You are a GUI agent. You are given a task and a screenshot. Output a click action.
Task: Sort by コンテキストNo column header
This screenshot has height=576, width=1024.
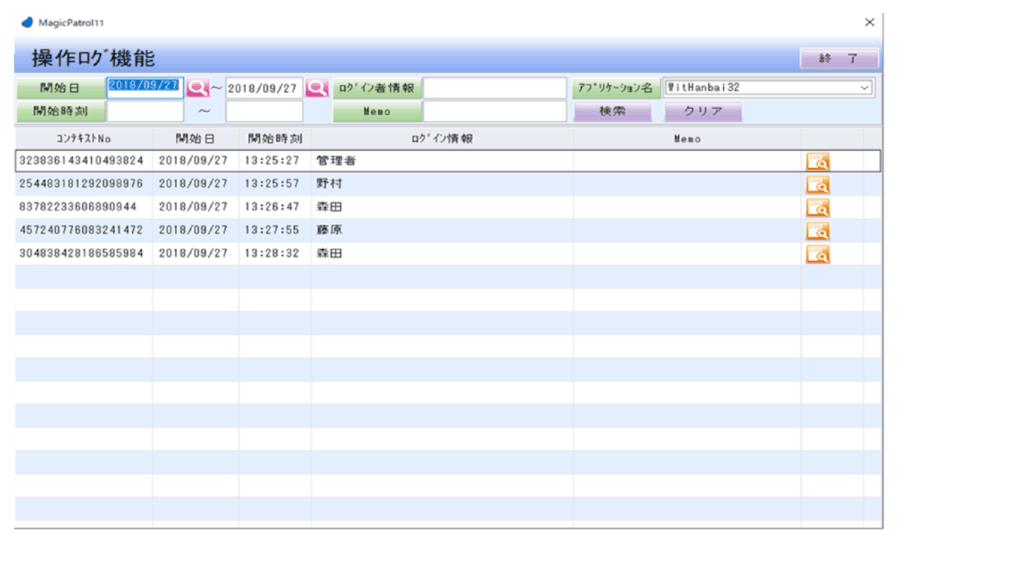(x=83, y=139)
